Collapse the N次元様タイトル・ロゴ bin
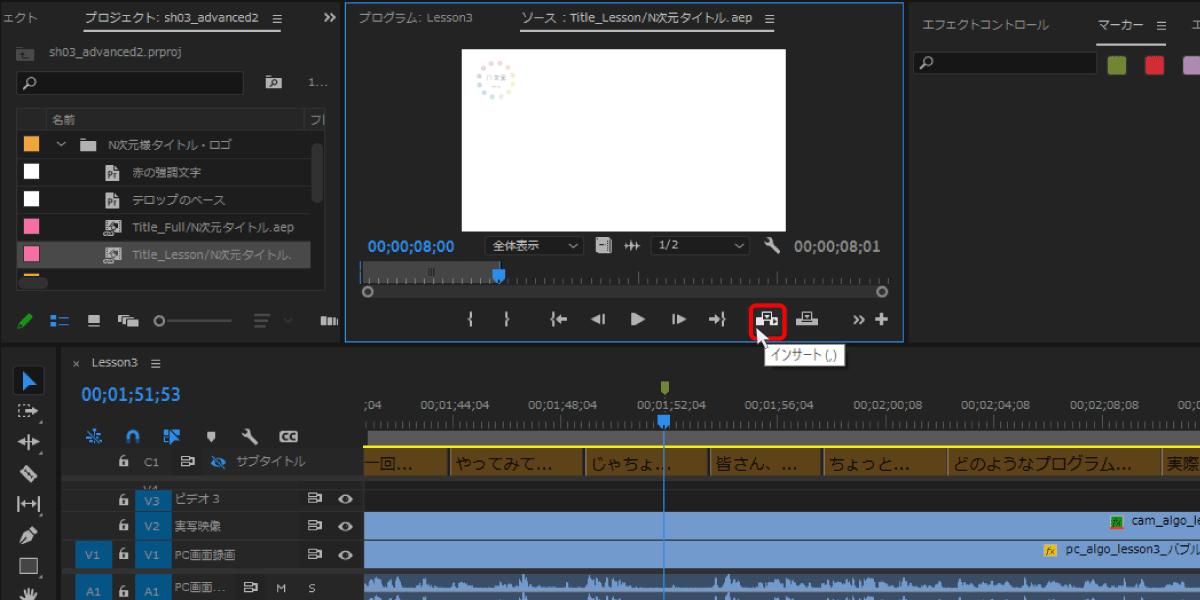Image resolution: width=1200 pixels, height=600 pixels. [61, 144]
